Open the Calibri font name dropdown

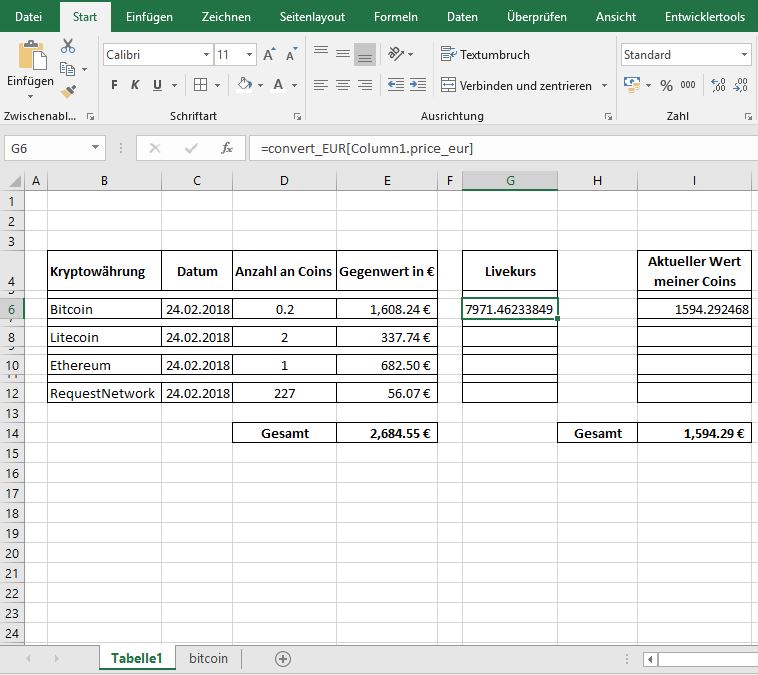point(206,55)
